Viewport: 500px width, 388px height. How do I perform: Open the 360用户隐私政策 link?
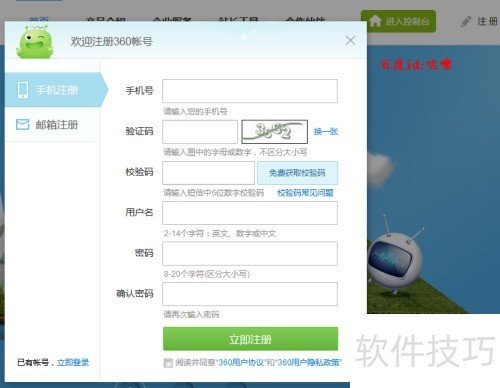tap(308, 362)
